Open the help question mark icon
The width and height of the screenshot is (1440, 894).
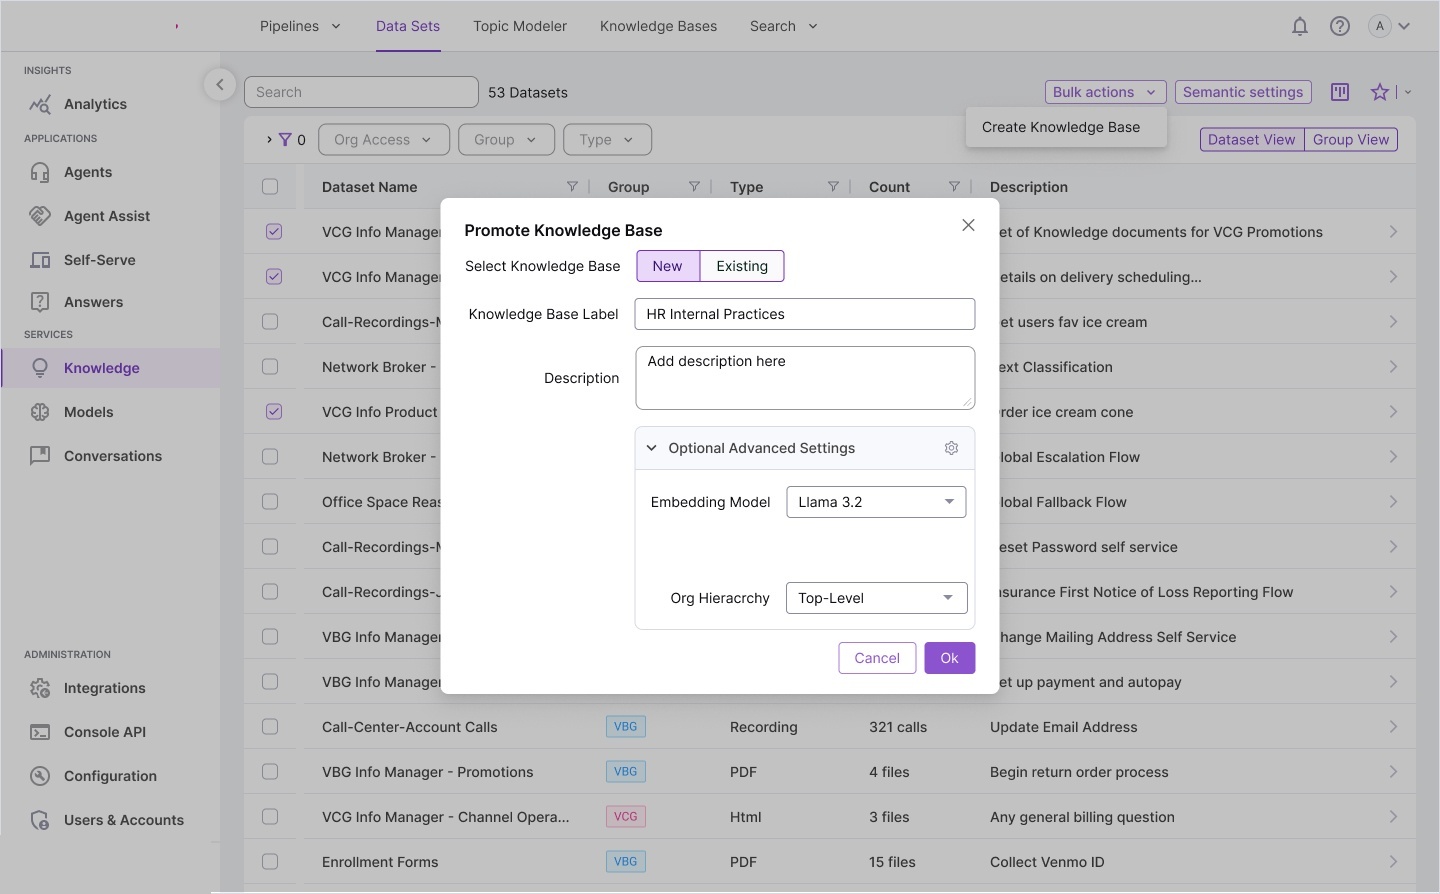[x=1339, y=27]
